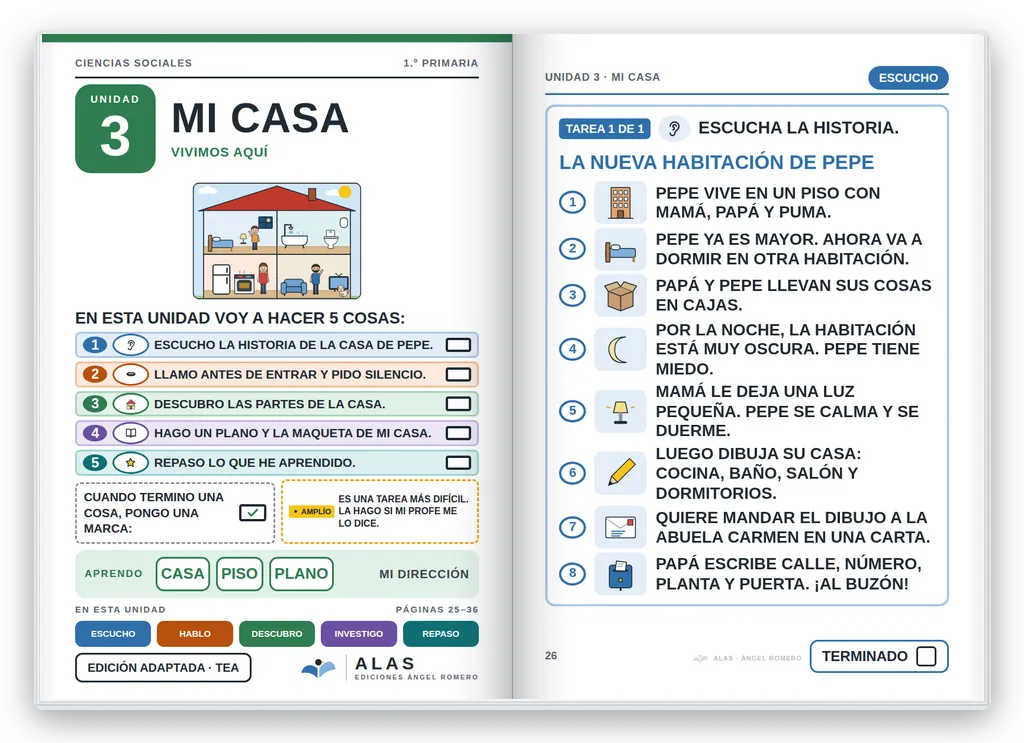Click circled number 4 in the story list
Viewport: 1024px width, 743px height.
click(573, 349)
